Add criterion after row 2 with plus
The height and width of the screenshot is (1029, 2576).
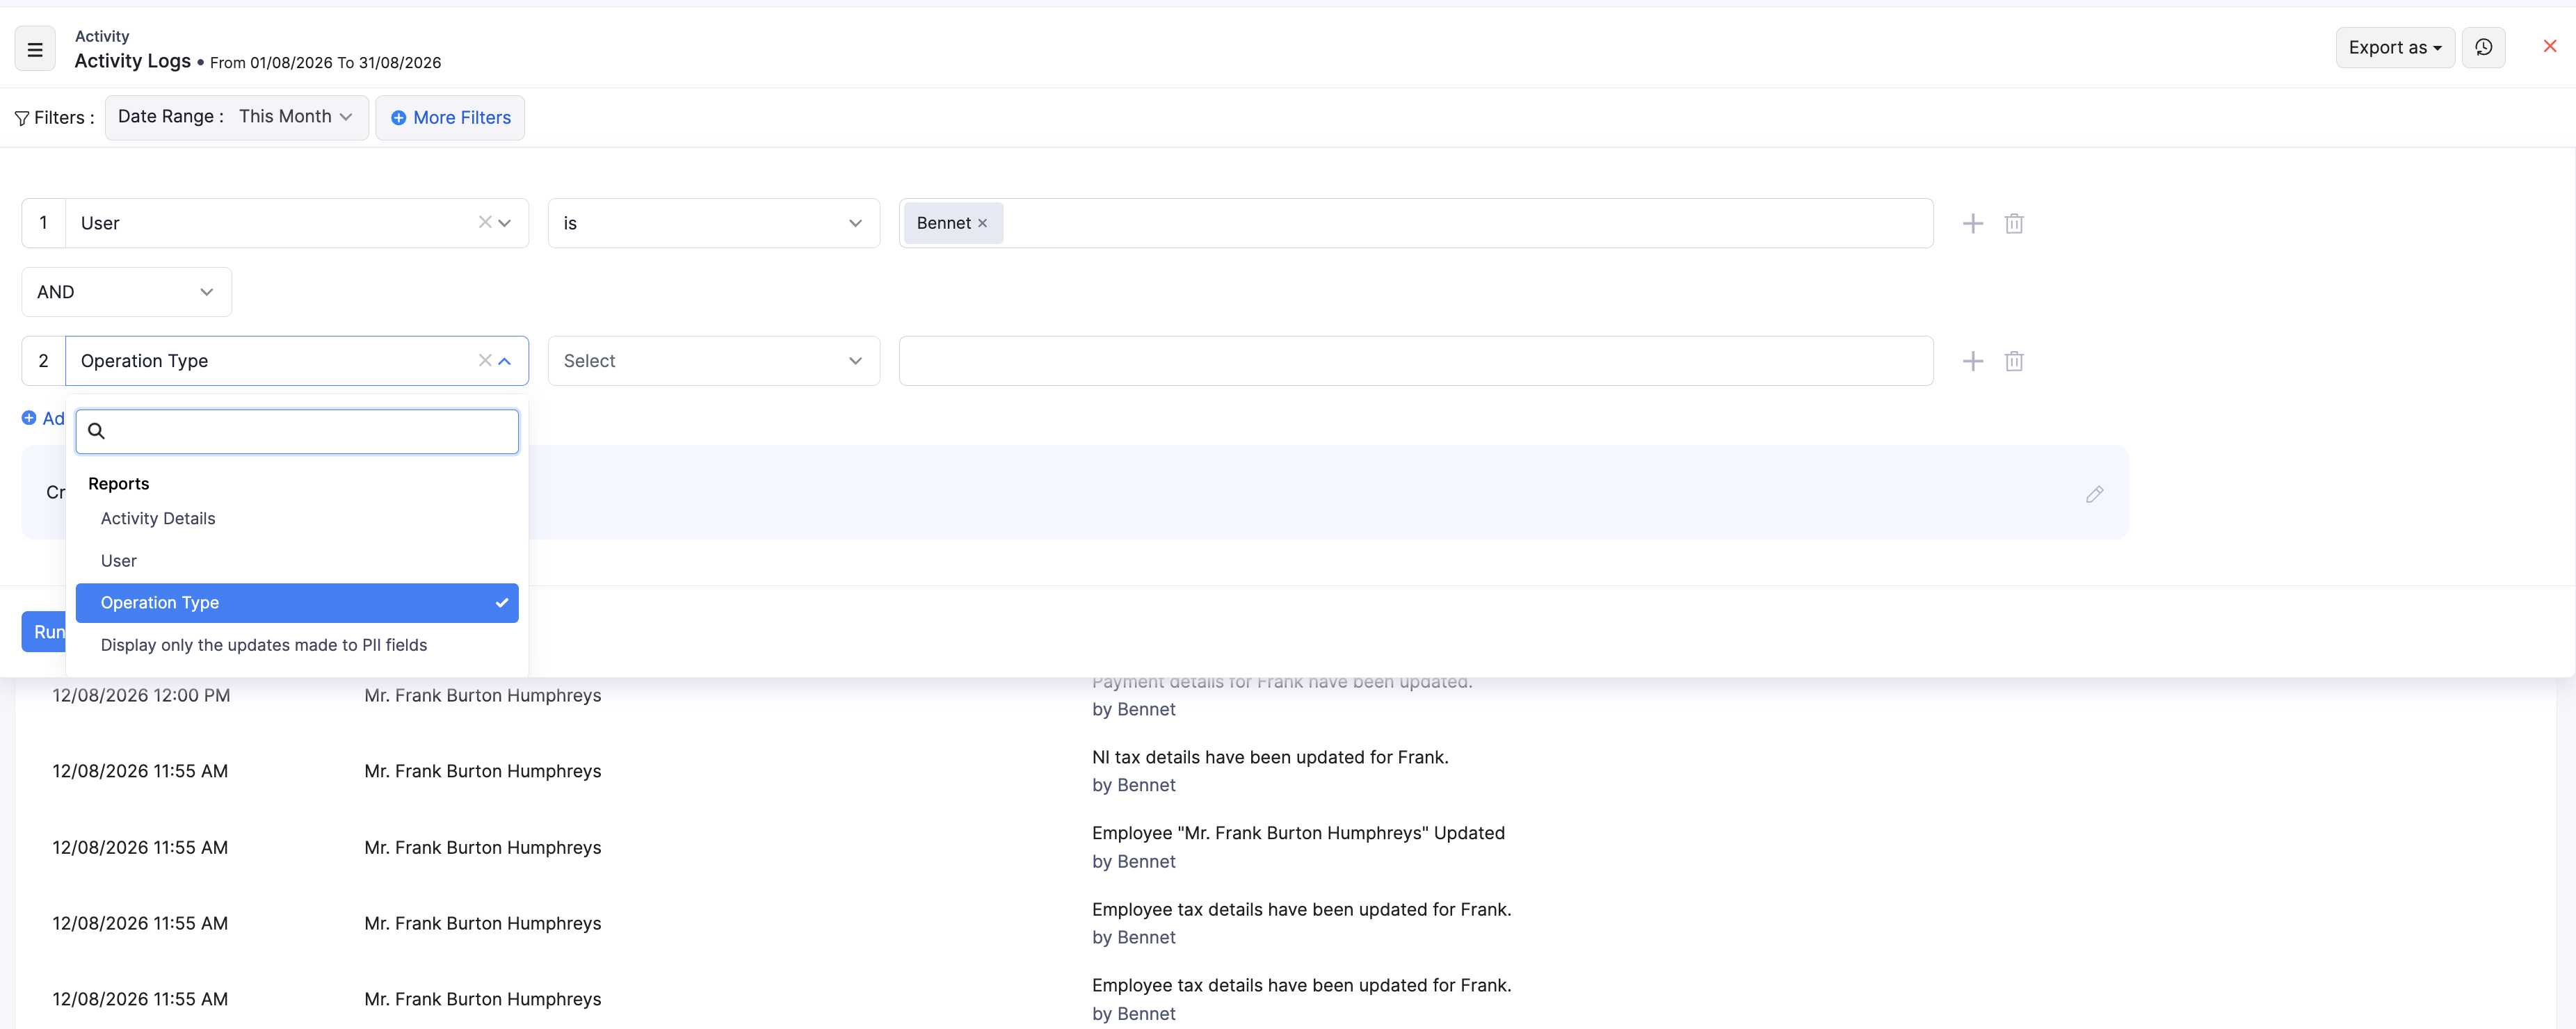tap(1972, 361)
